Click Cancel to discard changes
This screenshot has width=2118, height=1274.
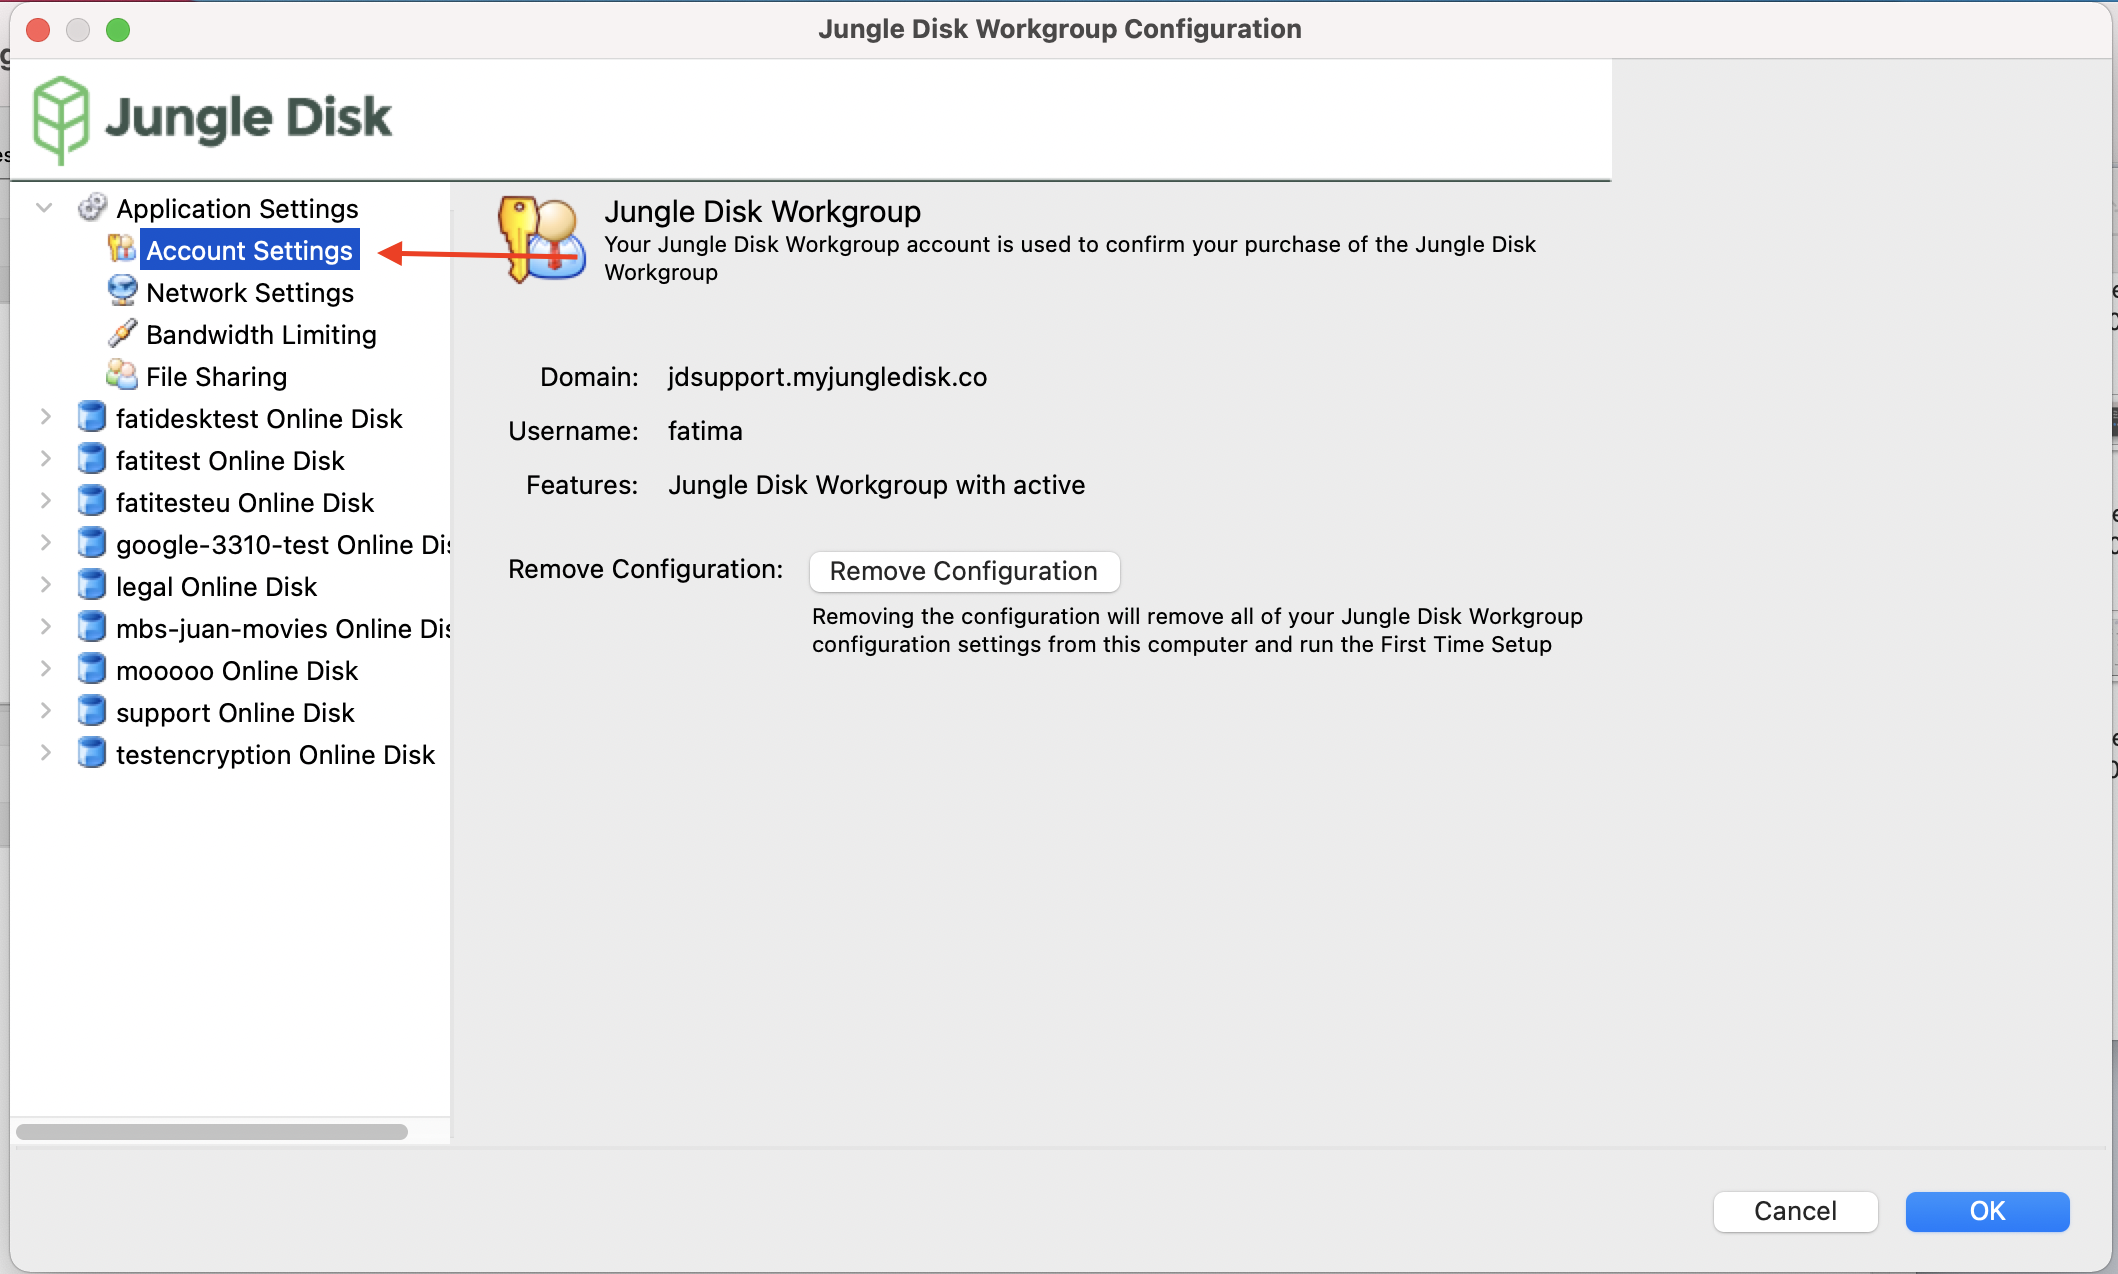pyautogui.click(x=1795, y=1211)
